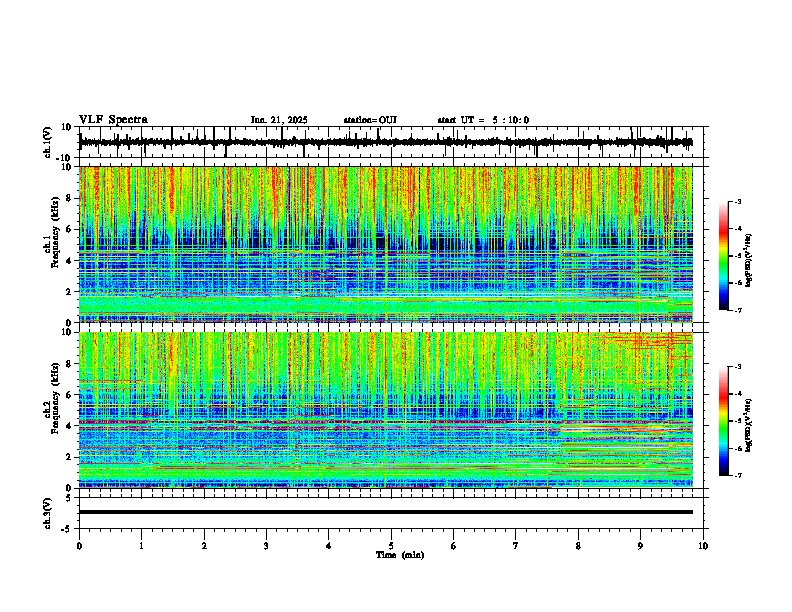Click tick label "9" on the Time axis
The image size is (792, 612).
640,546
